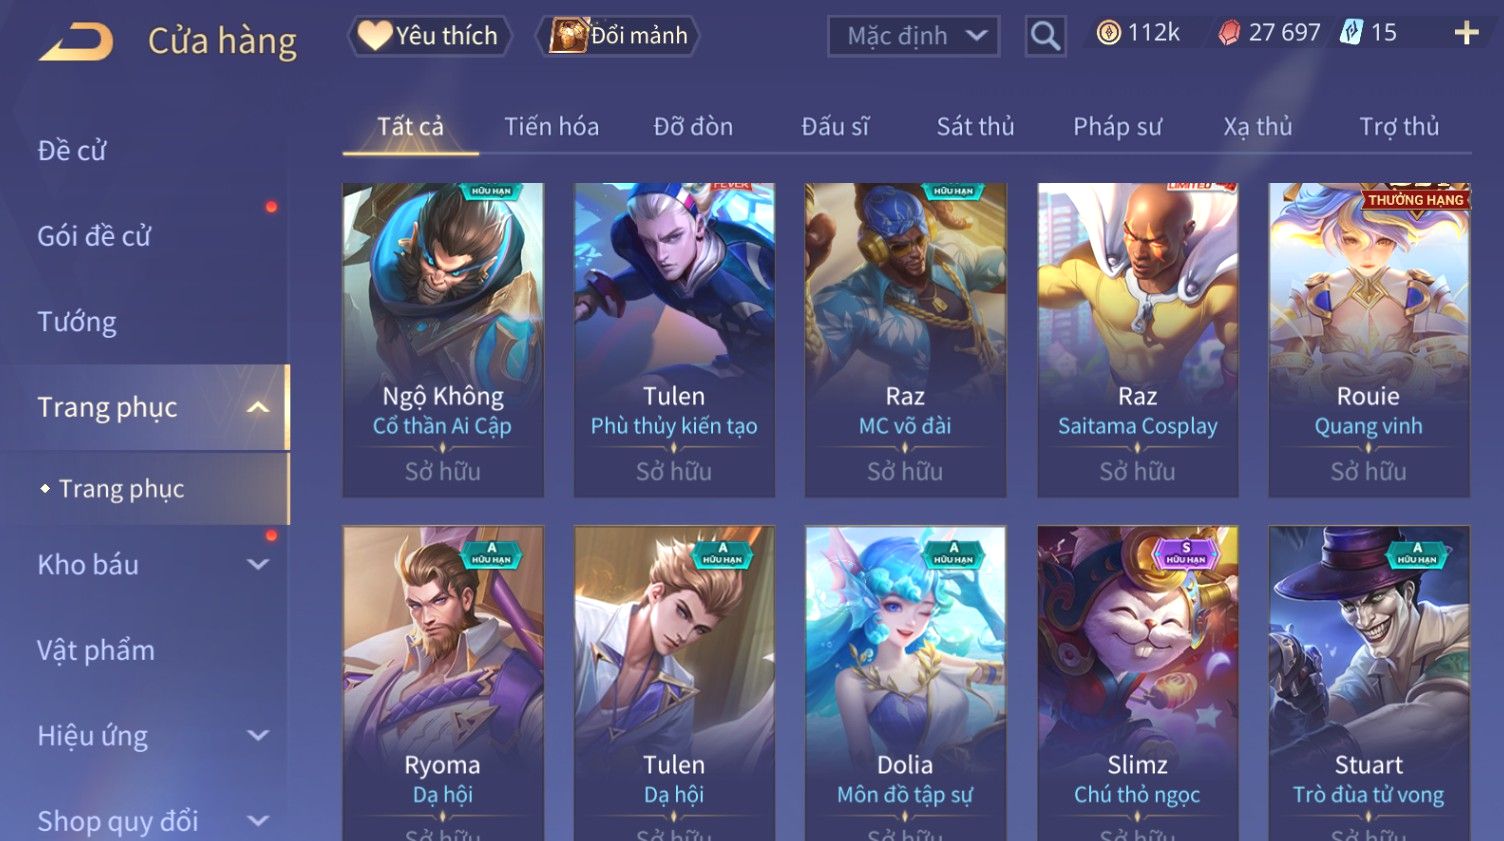Screen dimensions: 1504x841
Task: Open the Mặc định sort dropdown
Action: [x=913, y=36]
